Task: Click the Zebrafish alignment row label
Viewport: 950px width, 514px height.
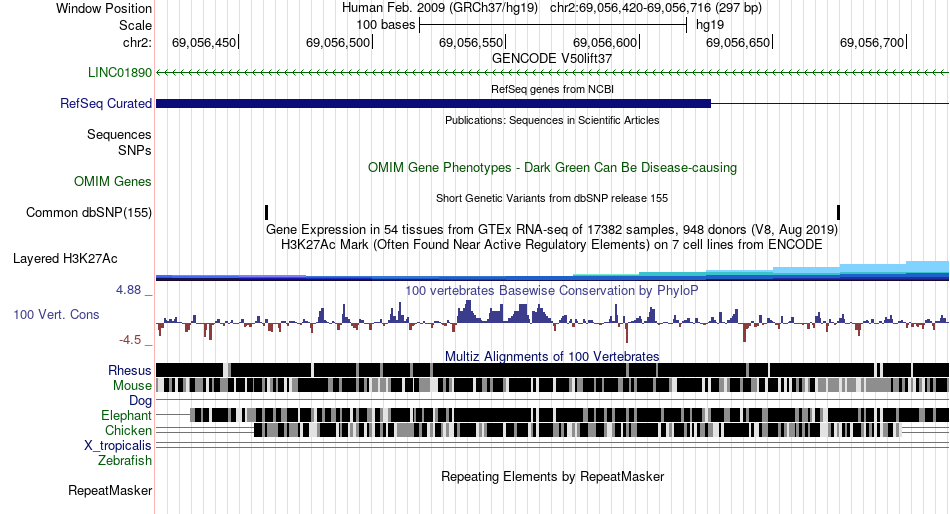Action: [125, 461]
